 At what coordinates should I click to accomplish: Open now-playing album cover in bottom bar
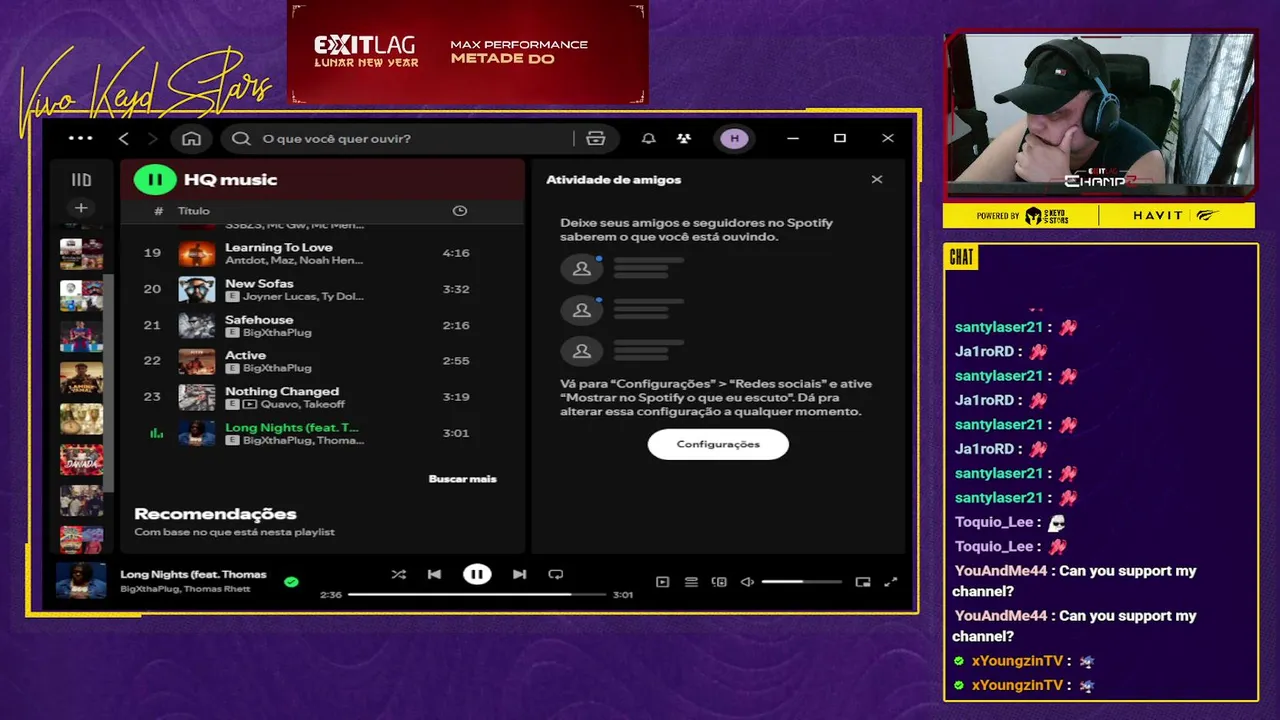tap(81, 581)
